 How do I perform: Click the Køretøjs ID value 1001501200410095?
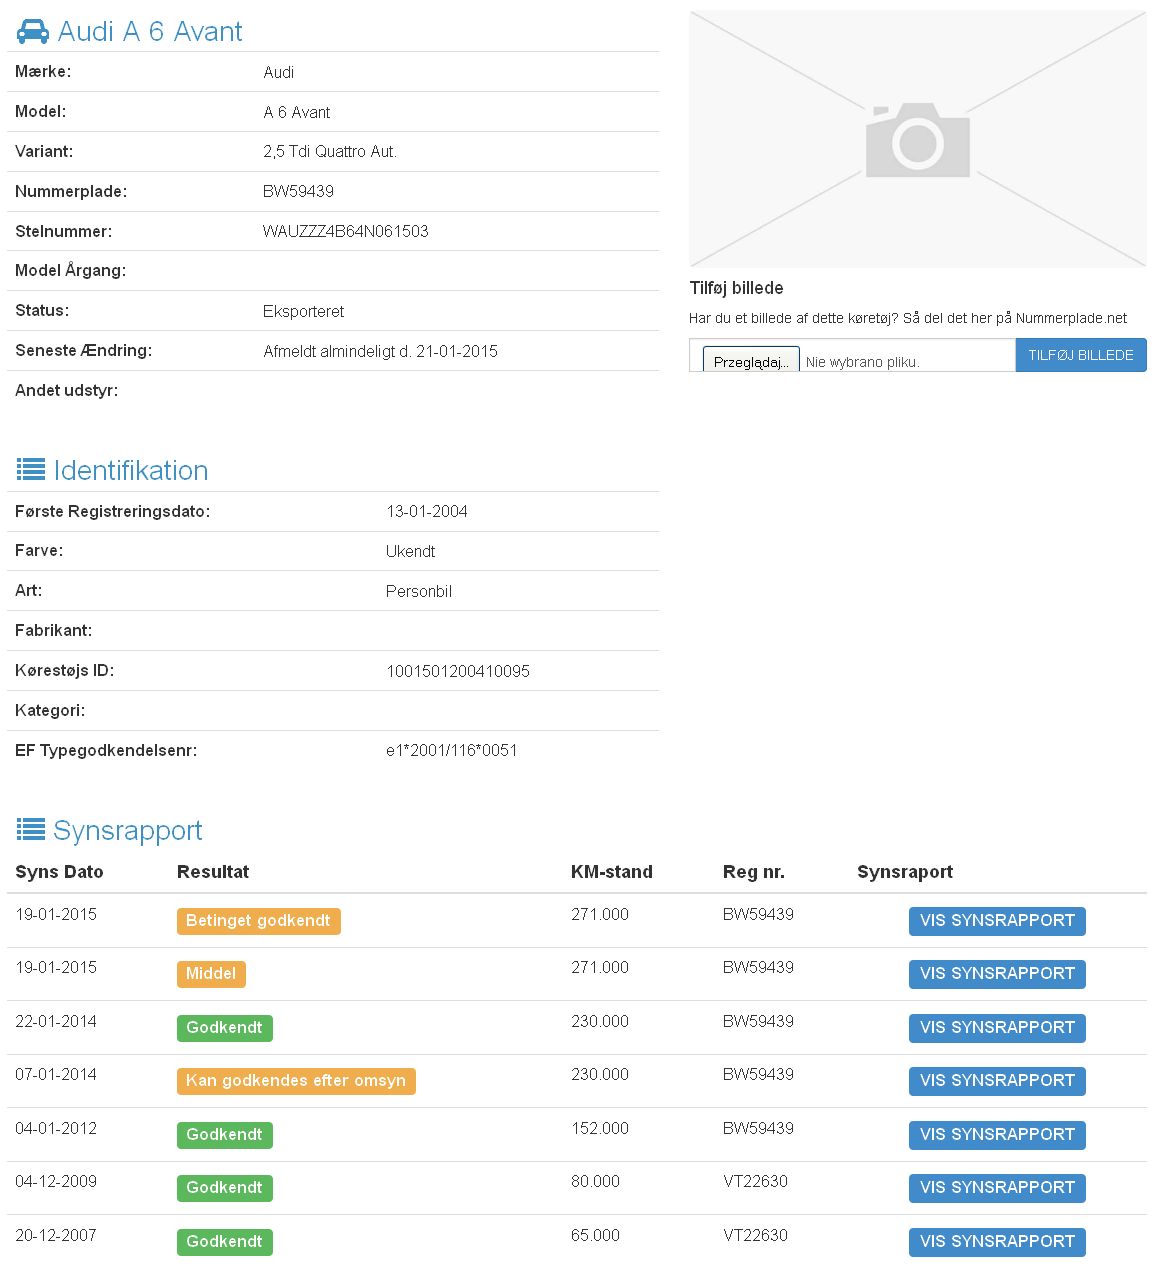tap(458, 671)
